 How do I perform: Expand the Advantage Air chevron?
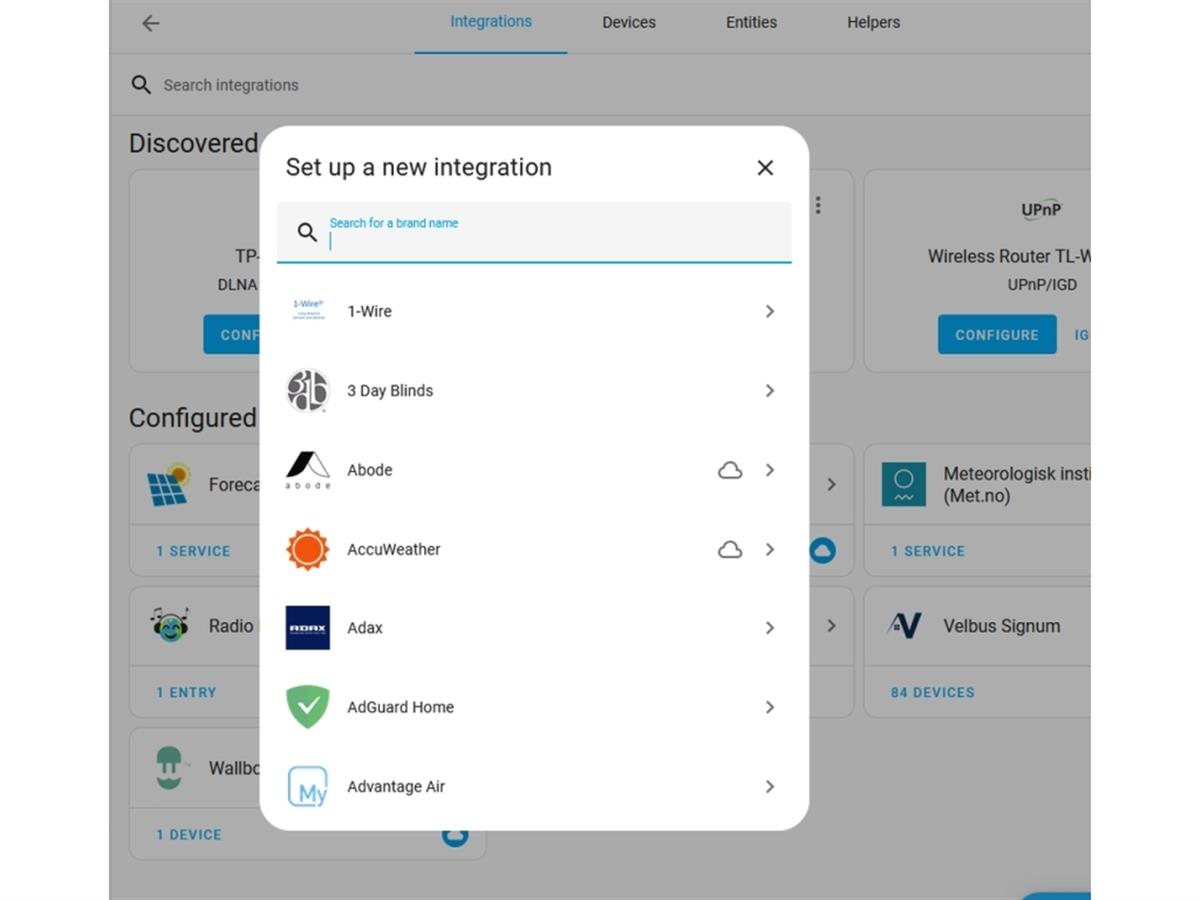click(769, 787)
